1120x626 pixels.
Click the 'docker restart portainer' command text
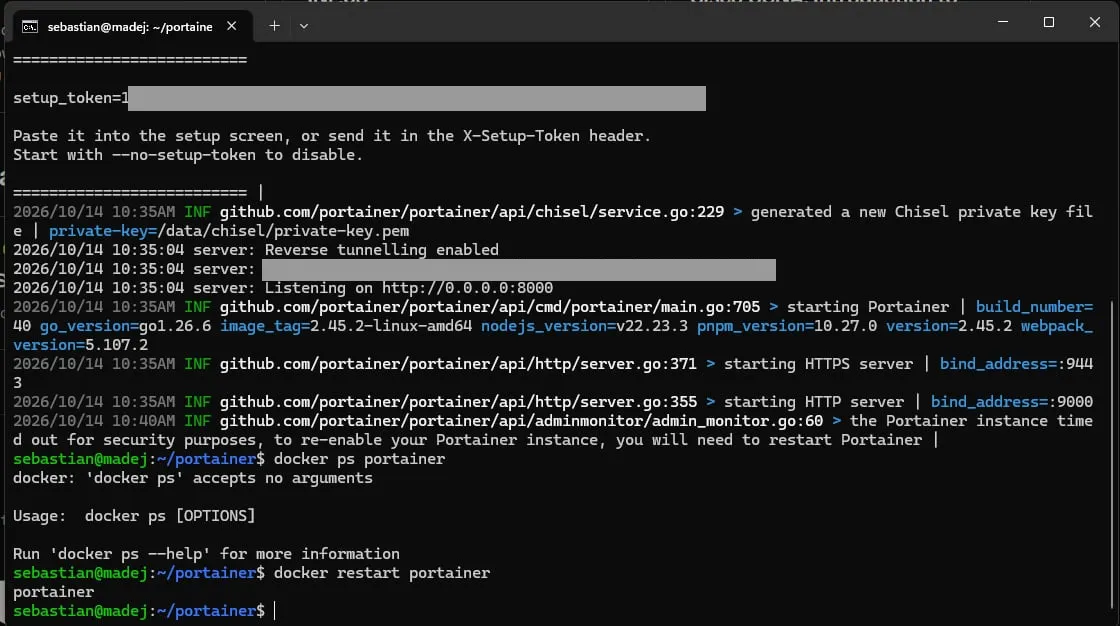[381, 573]
